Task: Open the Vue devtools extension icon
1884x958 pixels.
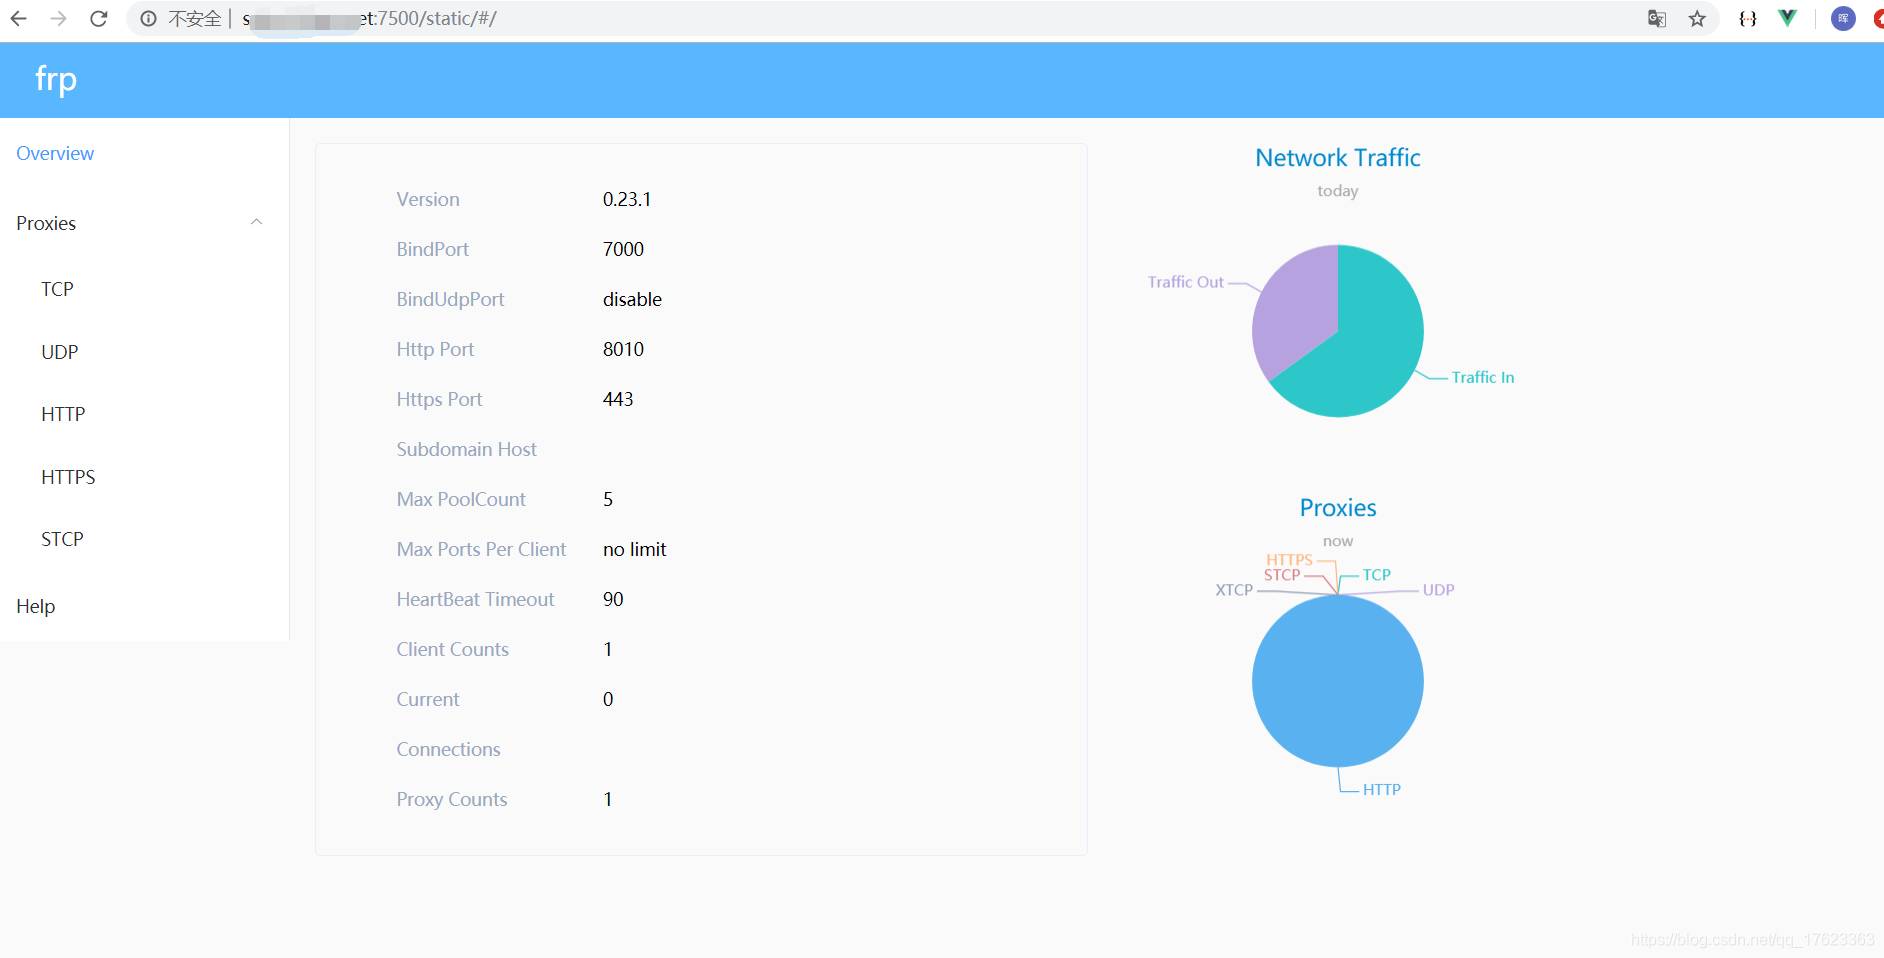Action: pyautogui.click(x=1787, y=18)
